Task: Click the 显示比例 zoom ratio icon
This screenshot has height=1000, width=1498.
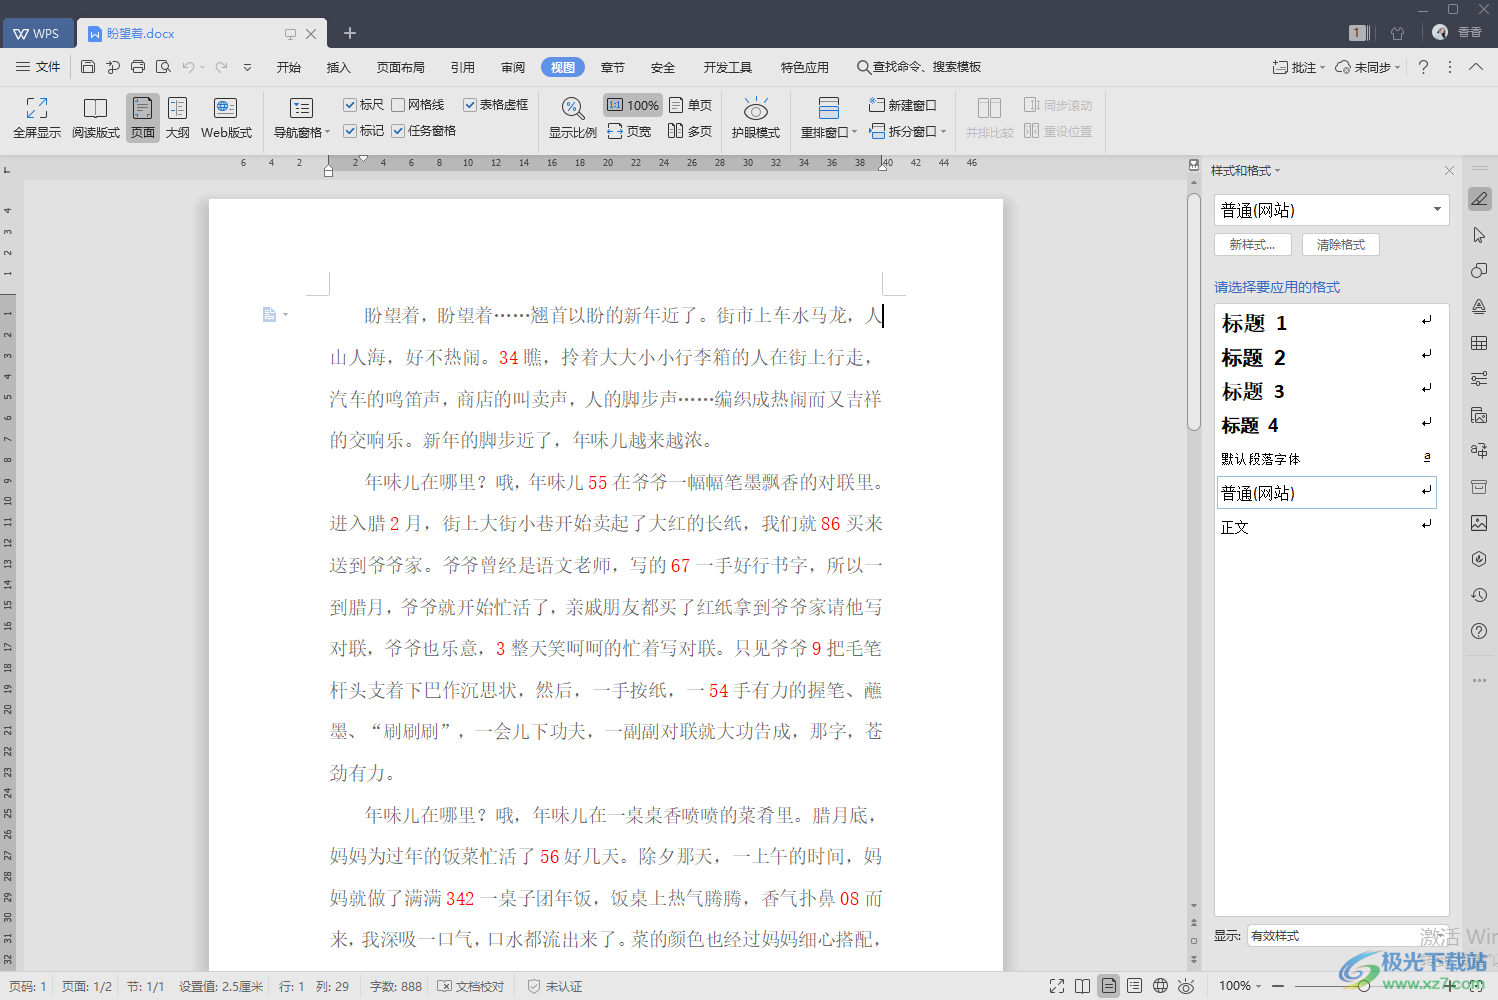Action: coord(572,108)
